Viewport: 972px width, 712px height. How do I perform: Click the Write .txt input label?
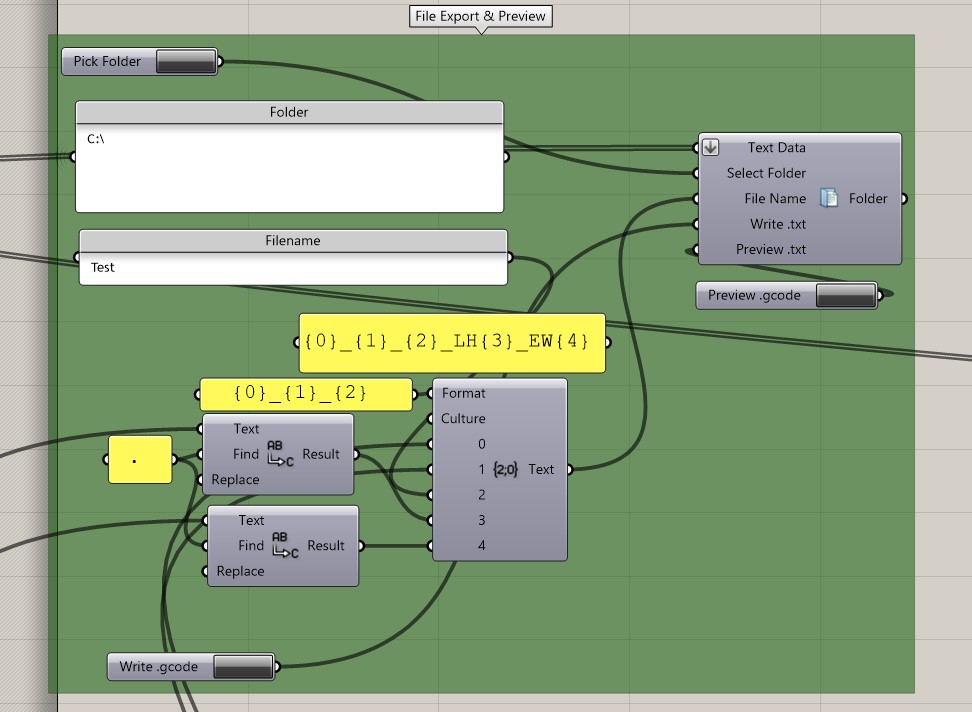point(777,224)
